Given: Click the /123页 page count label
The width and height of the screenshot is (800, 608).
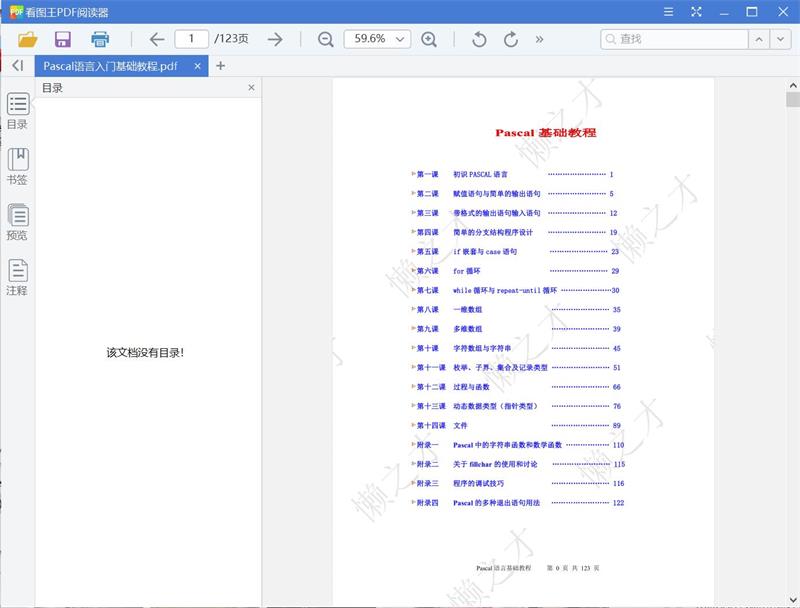Looking at the screenshot, I should click(x=231, y=39).
